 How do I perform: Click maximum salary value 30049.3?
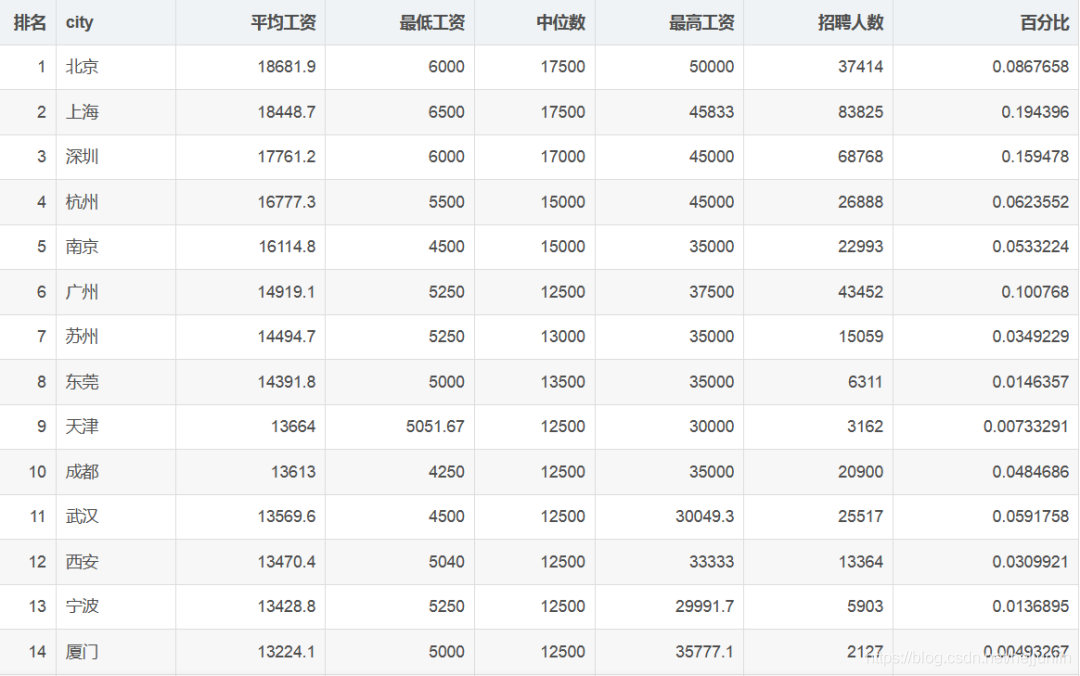click(x=705, y=516)
